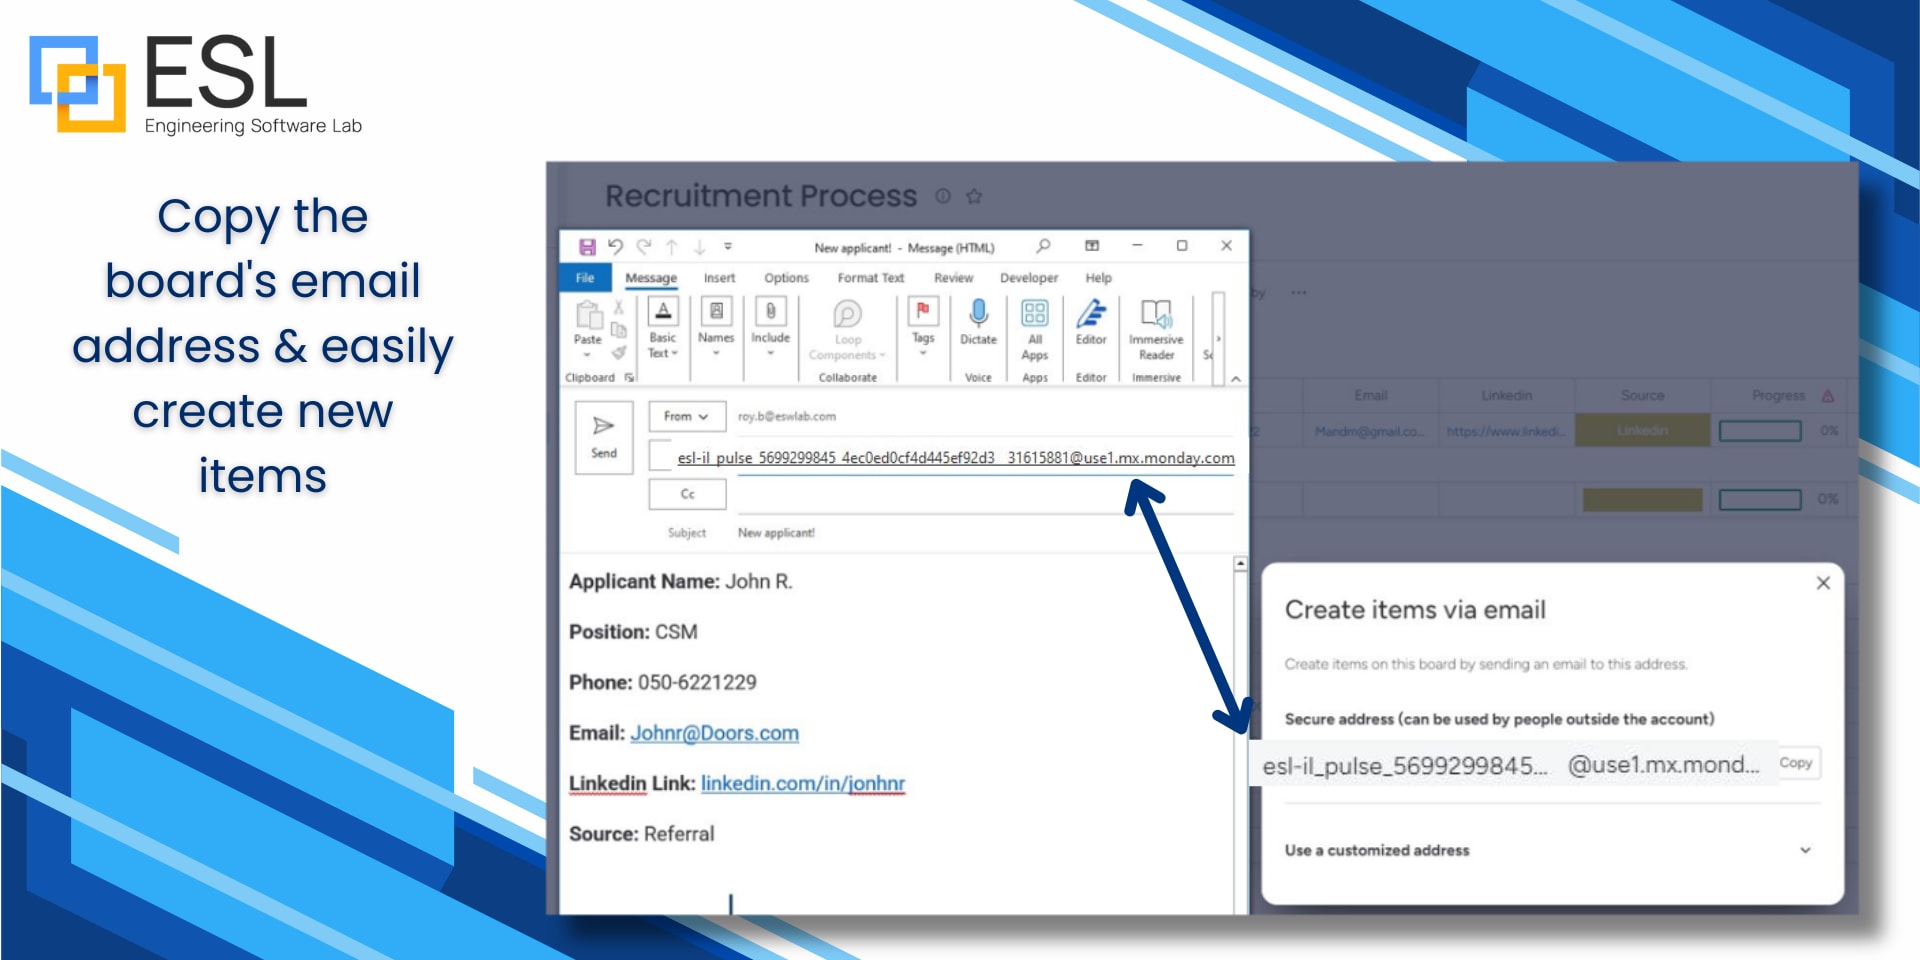Click the Redo arrow in quick access toolbar
The height and width of the screenshot is (960, 1920).
tap(644, 246)
